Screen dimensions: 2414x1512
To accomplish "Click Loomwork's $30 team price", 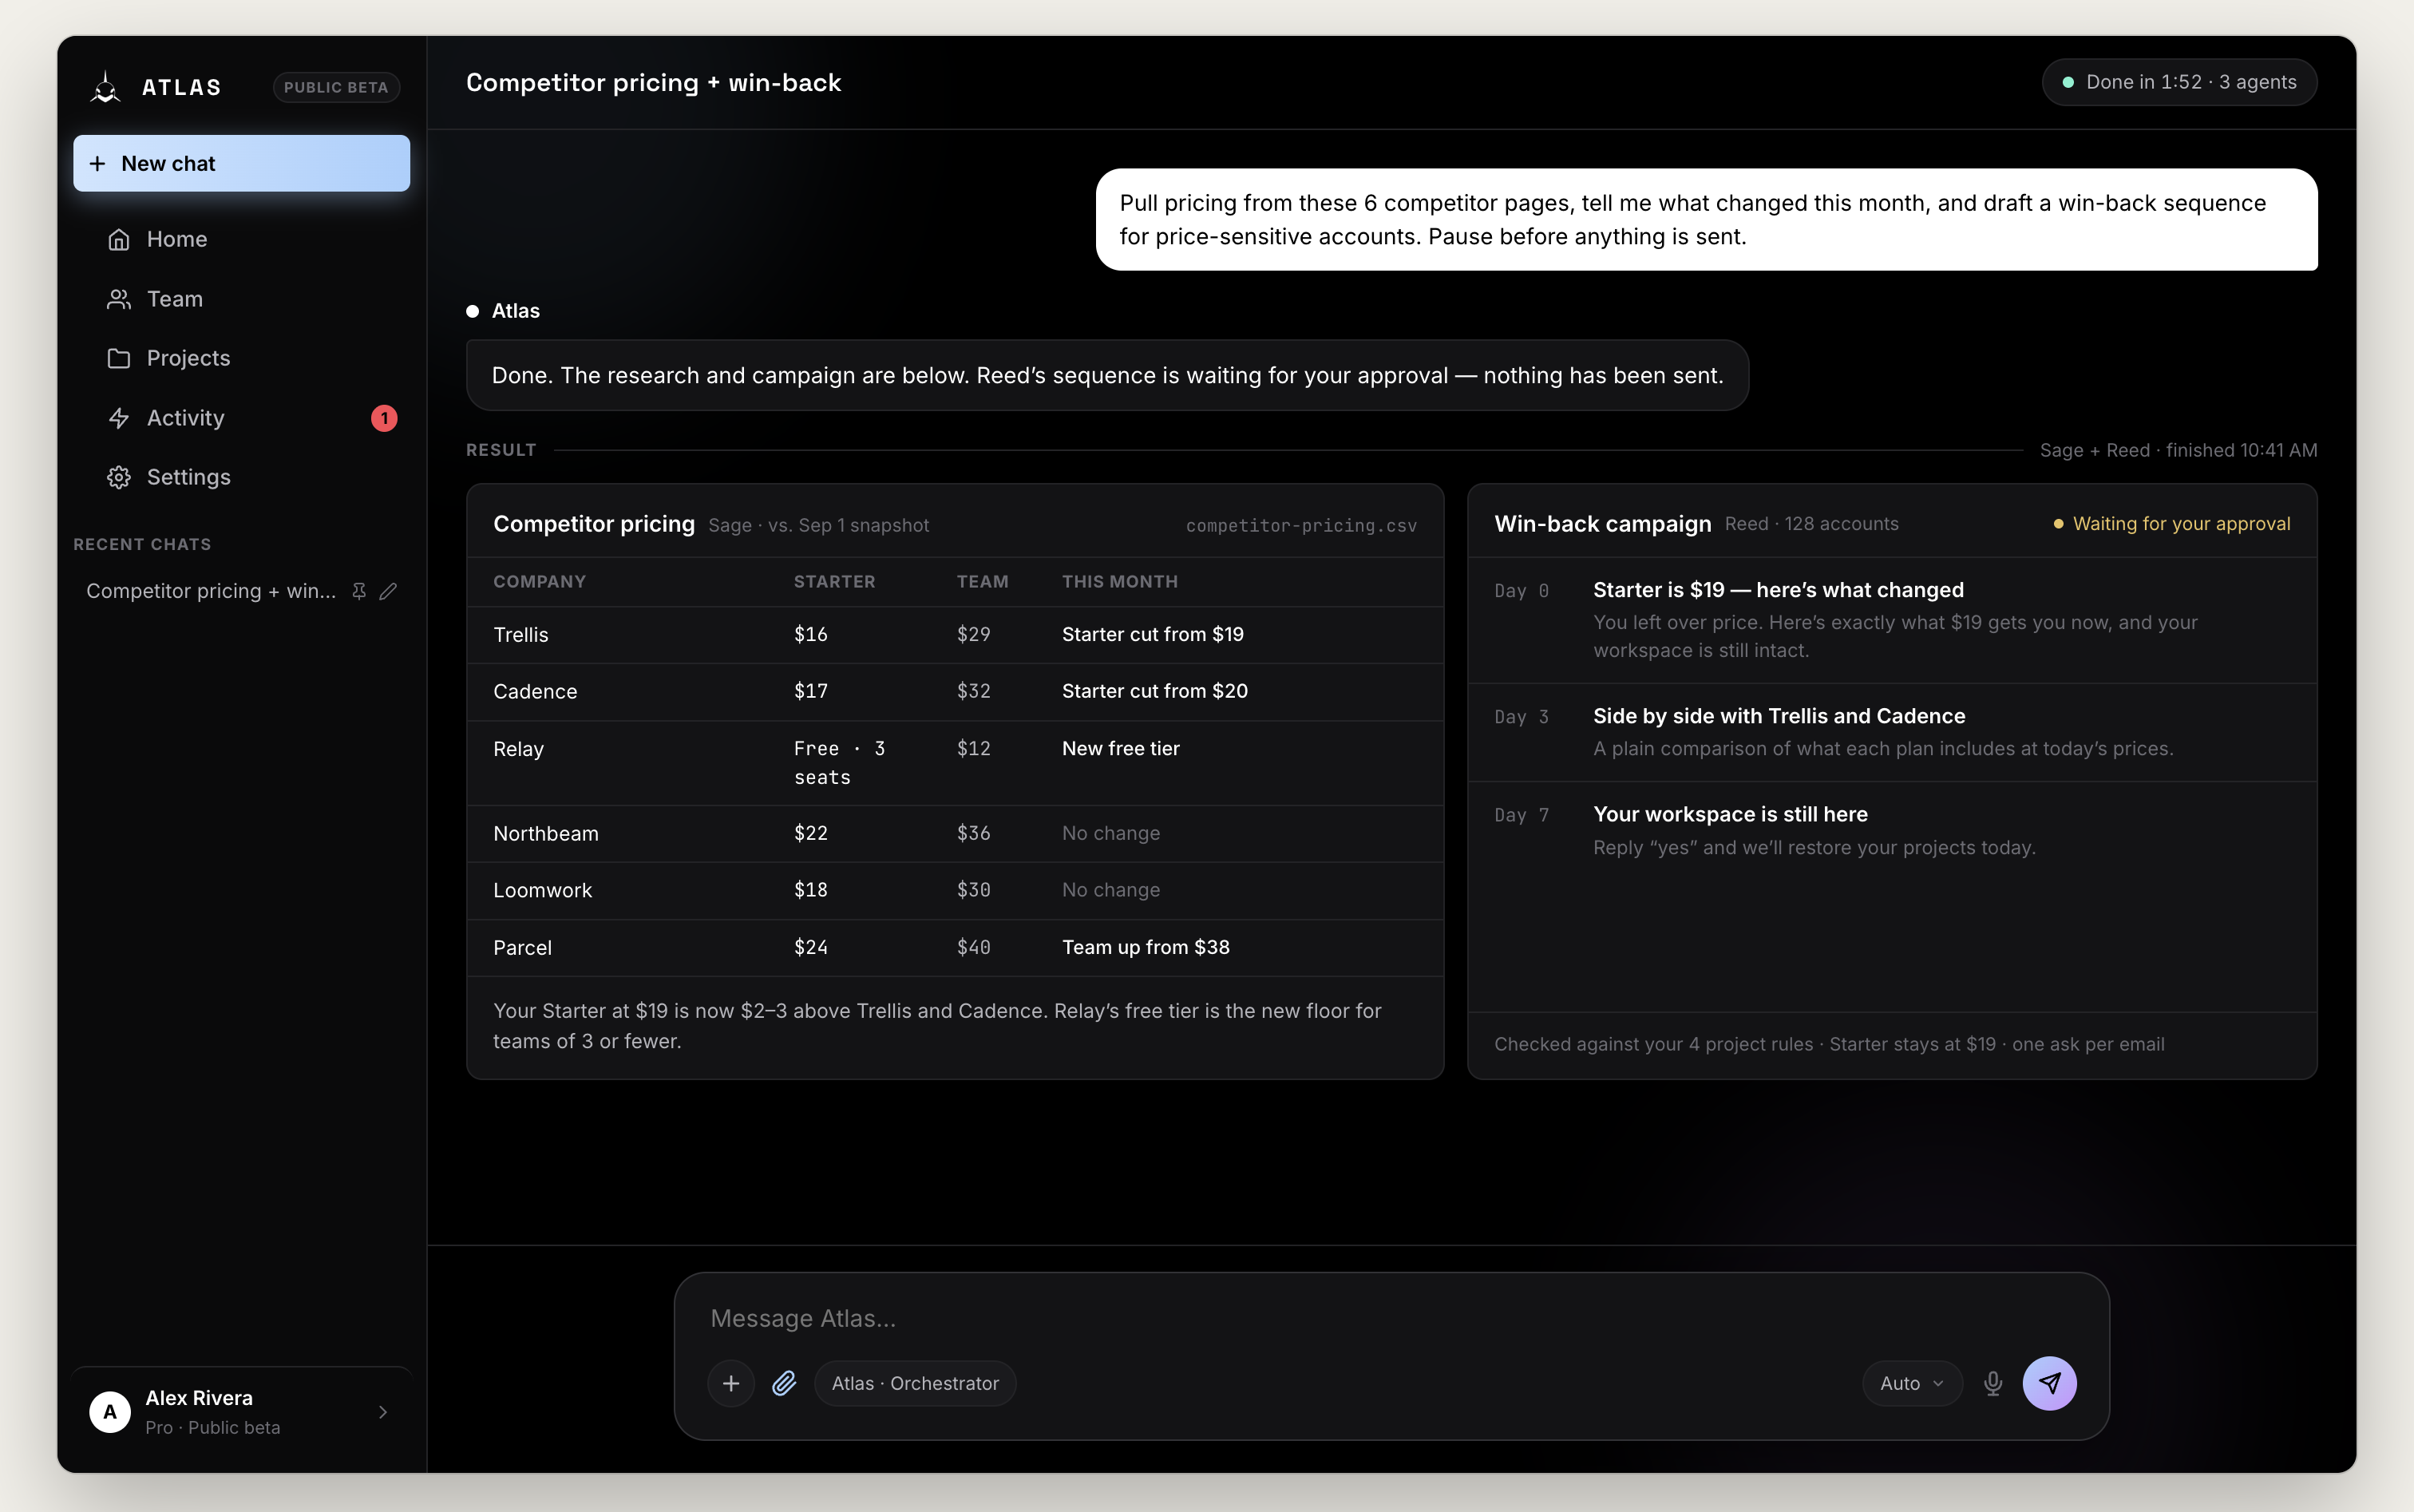I will pyautogui.click(x=974, y=890).
